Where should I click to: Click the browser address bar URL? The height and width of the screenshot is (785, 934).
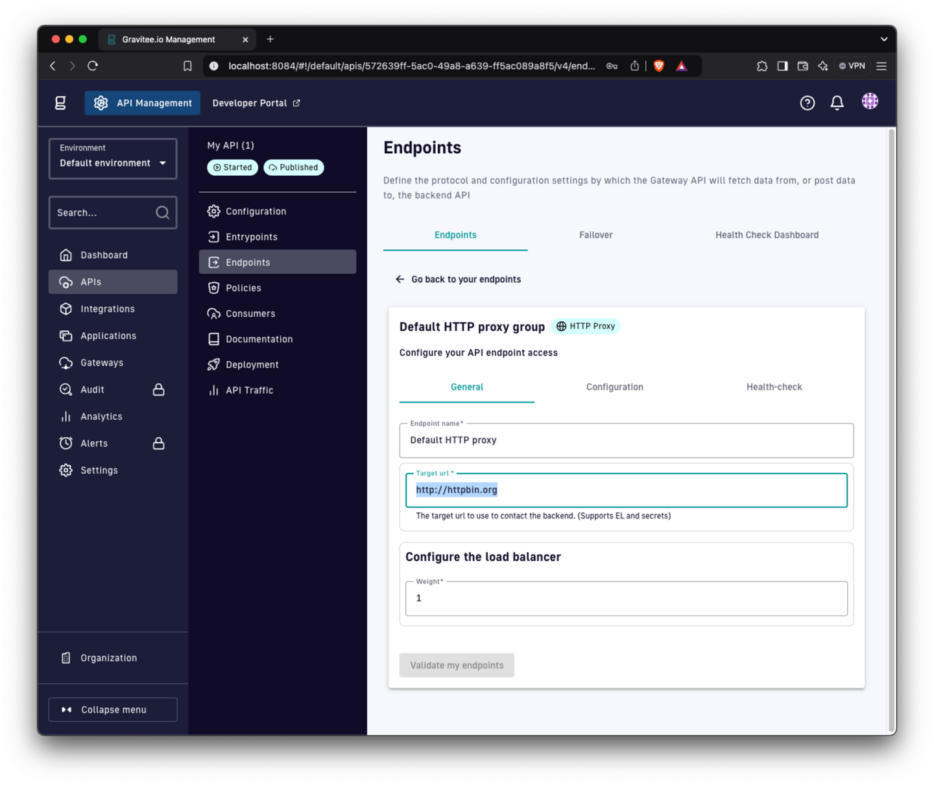tap(411, 66)
